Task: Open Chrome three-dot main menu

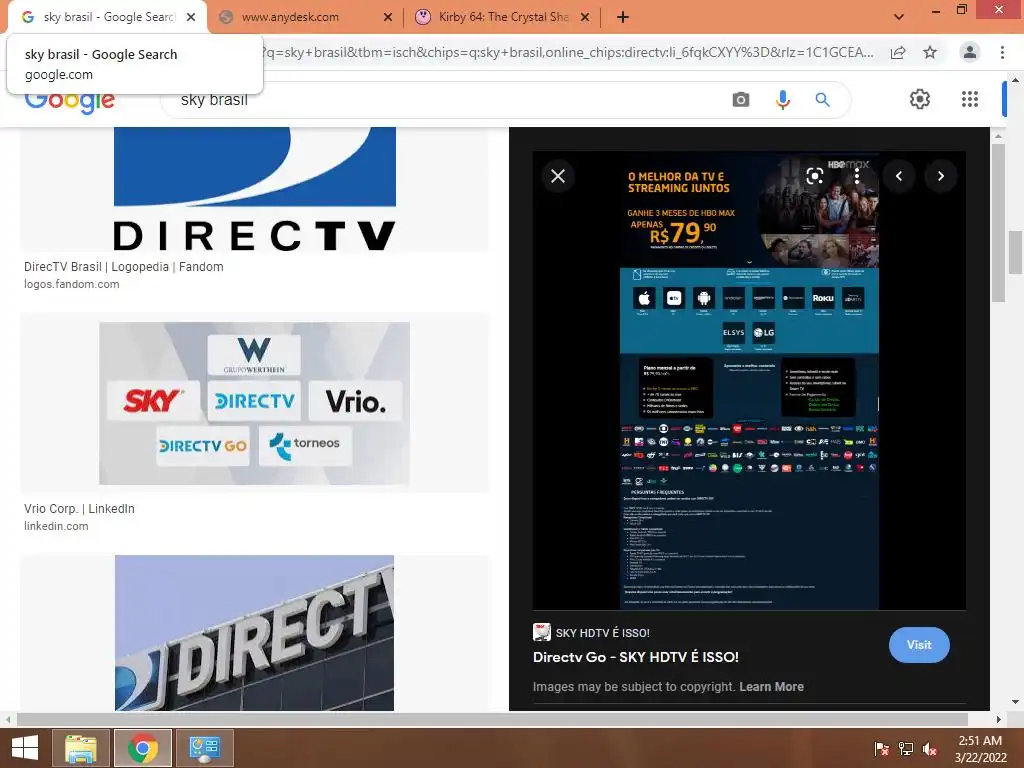Action: pyautogui.click(x=1002, y=52)
